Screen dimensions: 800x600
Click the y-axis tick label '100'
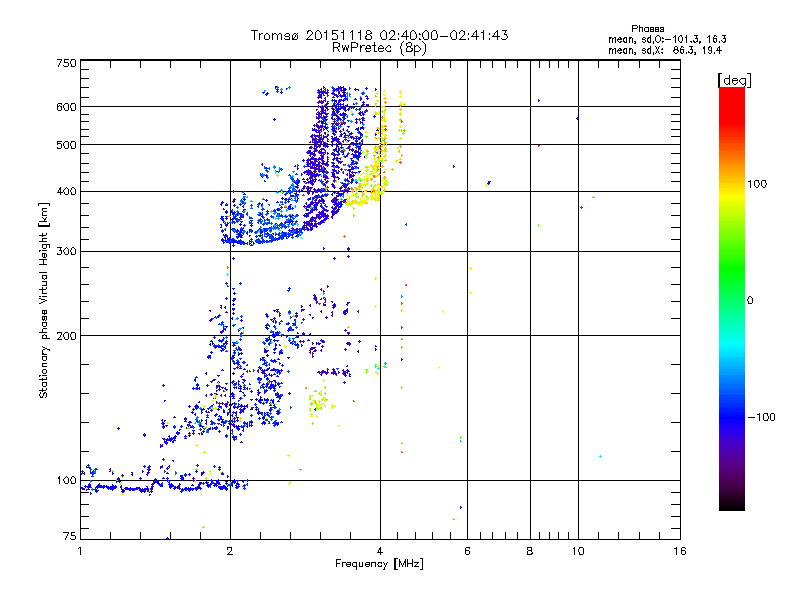(x=66, y=481)
